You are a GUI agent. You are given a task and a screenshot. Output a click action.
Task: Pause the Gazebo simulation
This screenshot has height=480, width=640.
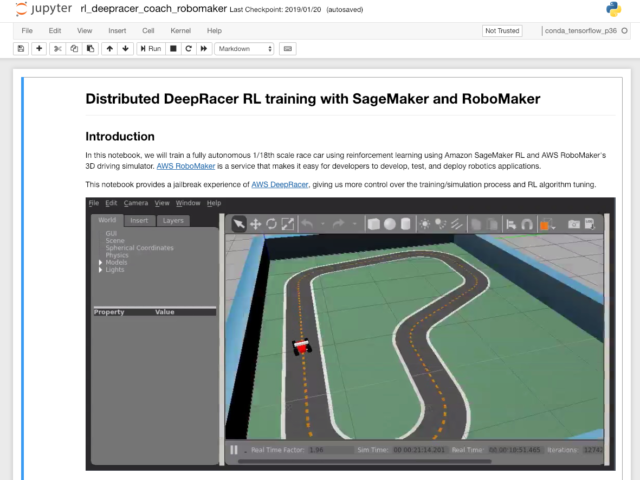tap(234, 450)
